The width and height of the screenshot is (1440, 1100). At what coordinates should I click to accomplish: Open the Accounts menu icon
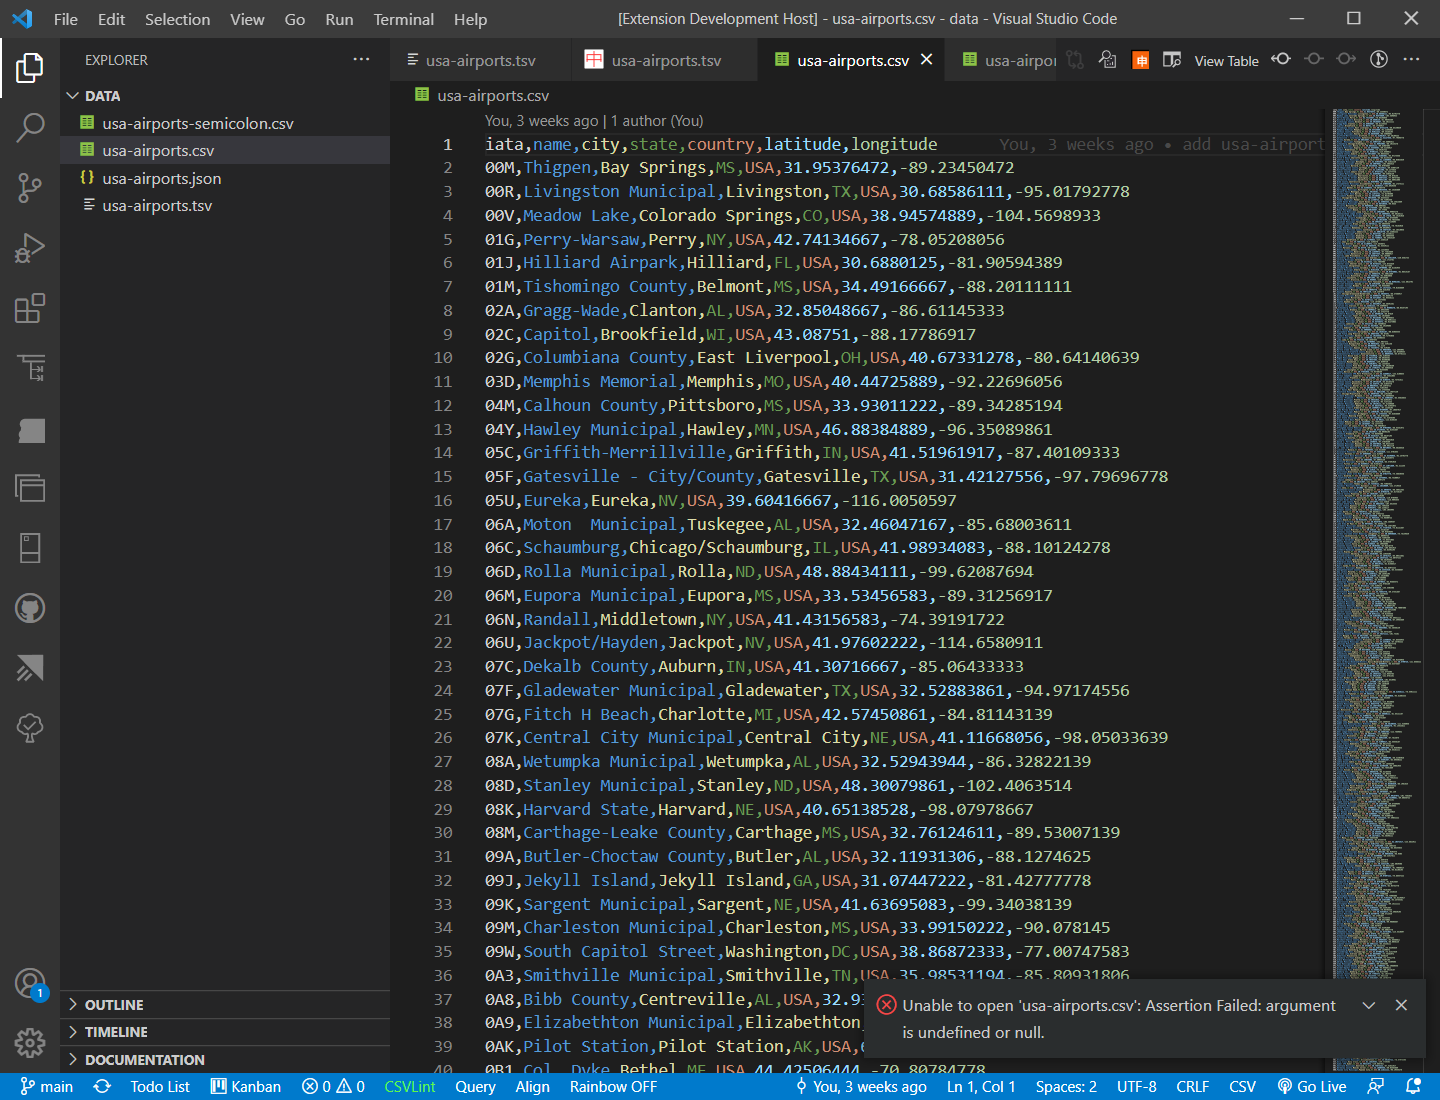coord(30,984)
